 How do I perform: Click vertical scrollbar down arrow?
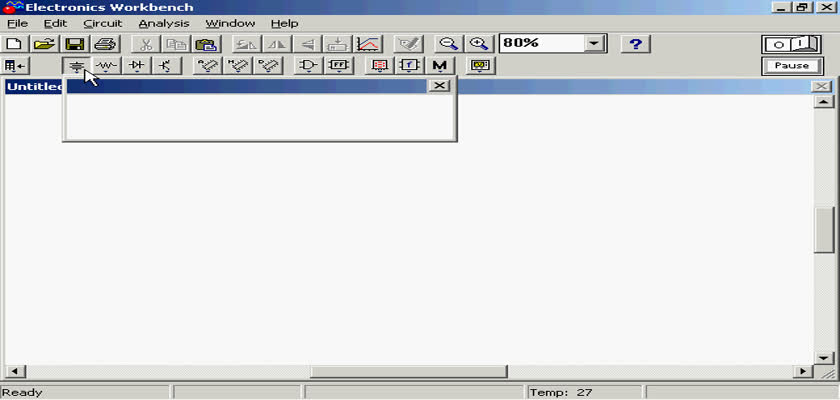tap(823, 358)
